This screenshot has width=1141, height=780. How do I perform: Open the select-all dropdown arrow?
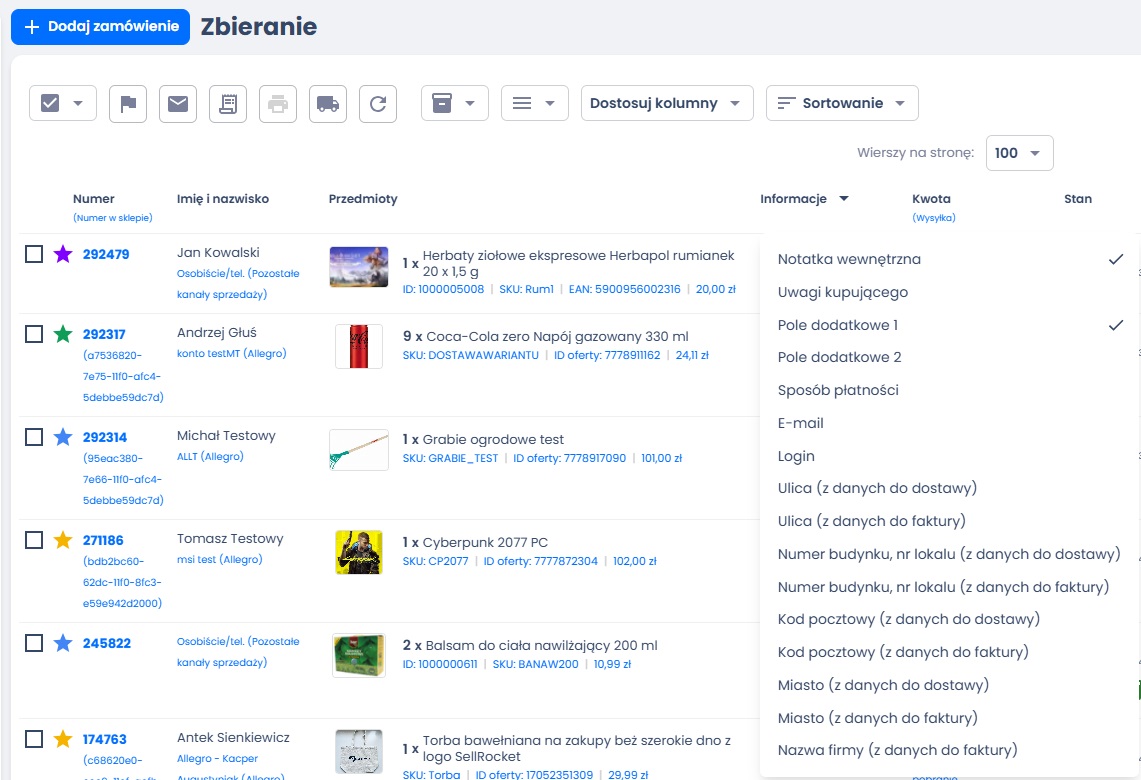[x=79, y=103]
